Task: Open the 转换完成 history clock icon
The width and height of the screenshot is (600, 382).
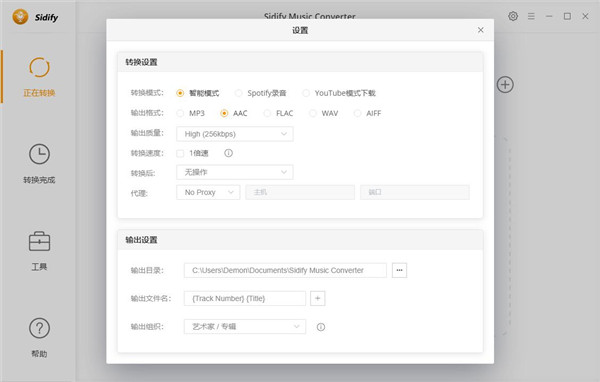Action: 39,154
